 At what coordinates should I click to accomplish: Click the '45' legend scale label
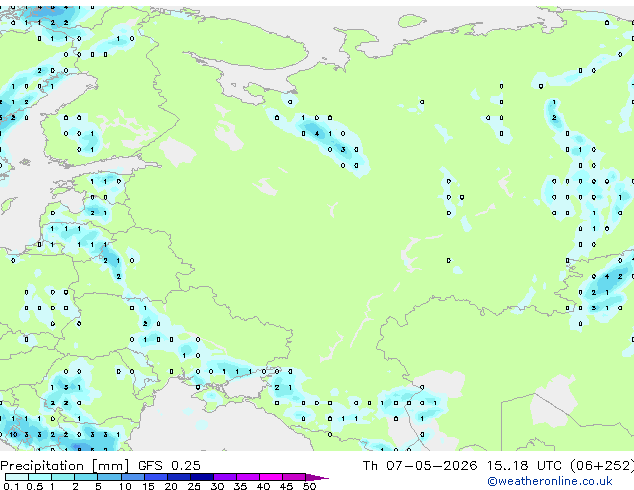(x=286, y=486)
